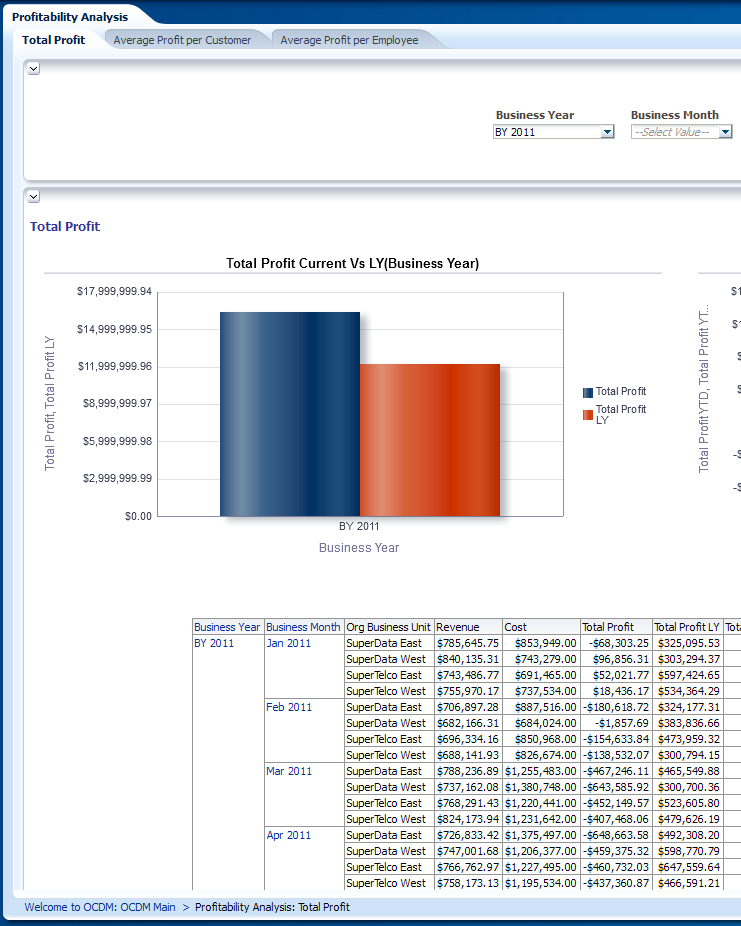This screenshot has width=741, height=926.
Task: Click the orange Total Profit LY legend swatch
Action: 588,415
